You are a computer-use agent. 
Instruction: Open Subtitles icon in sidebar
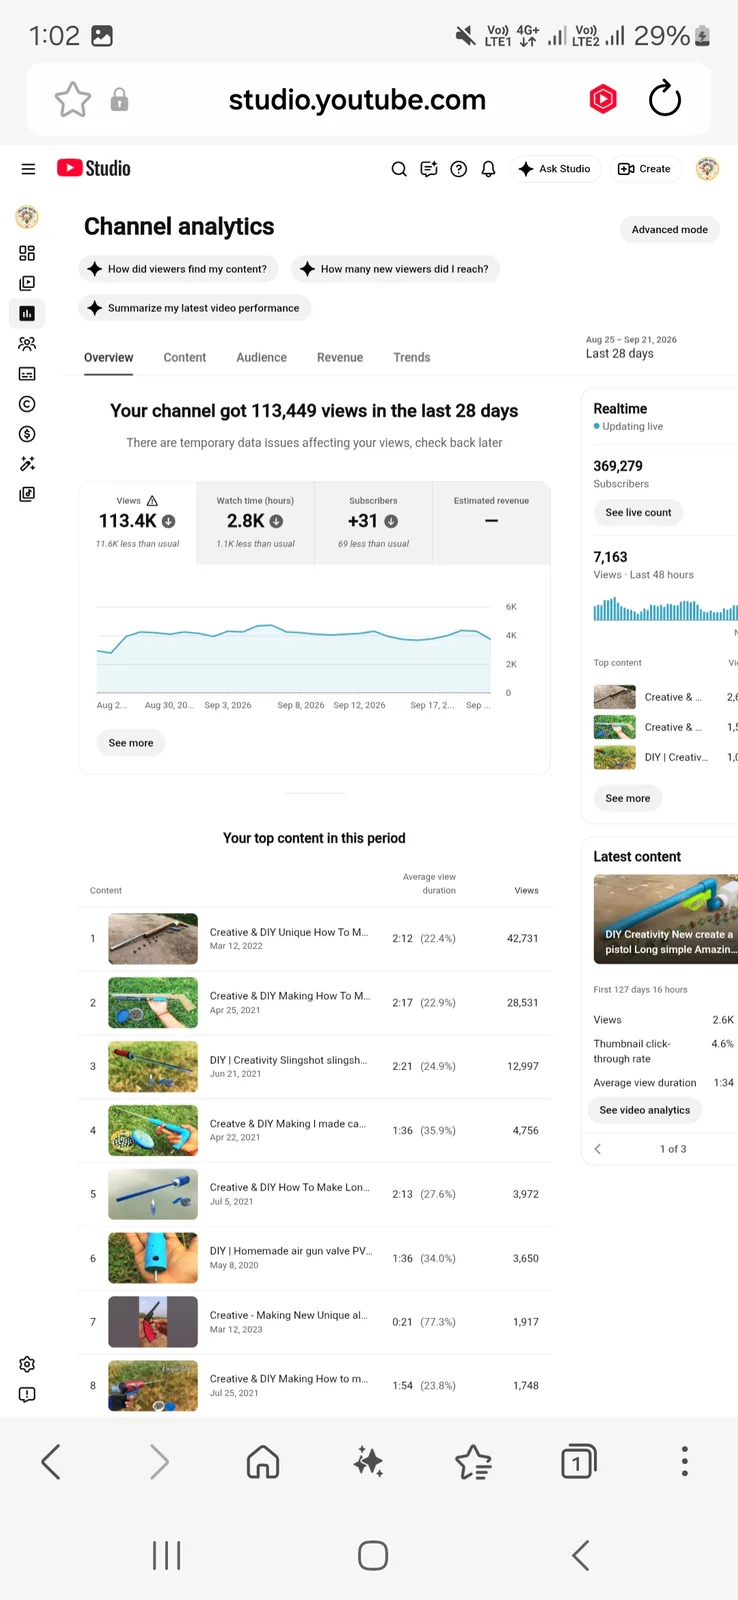pos(27,374)
